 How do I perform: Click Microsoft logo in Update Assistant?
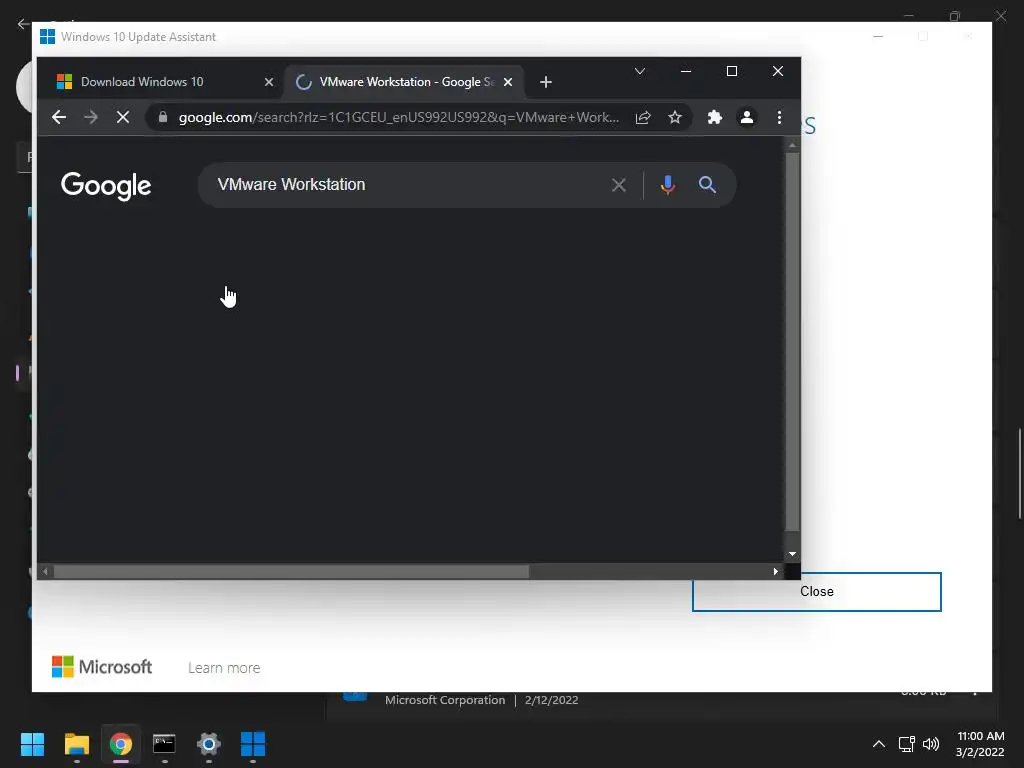102,667
